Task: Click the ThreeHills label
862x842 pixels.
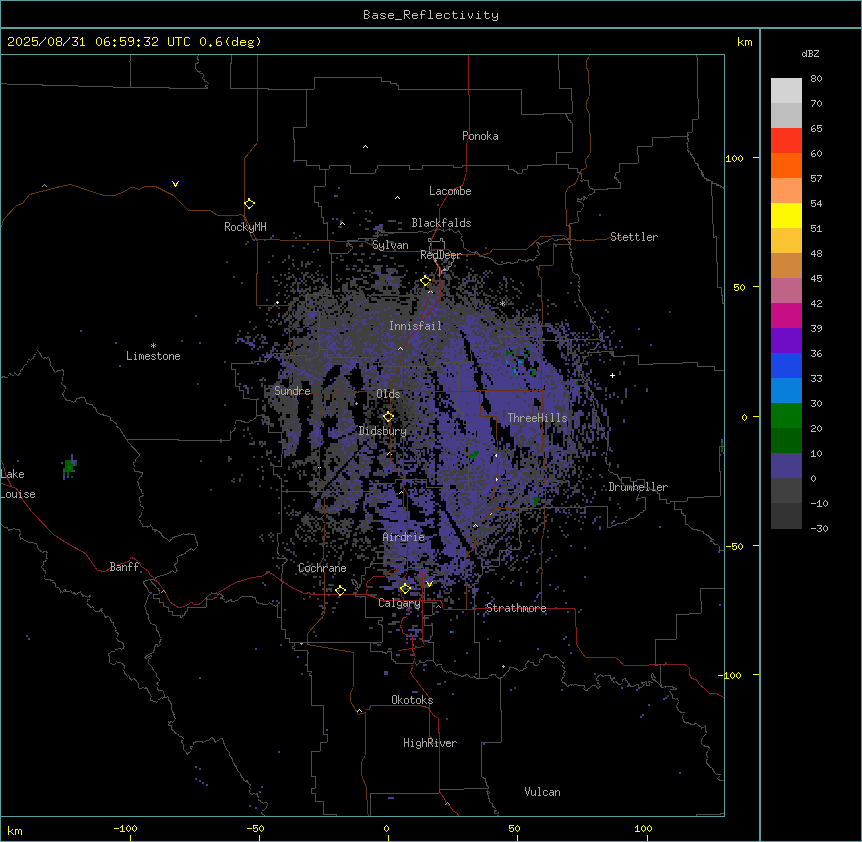Action: [537, 418]
